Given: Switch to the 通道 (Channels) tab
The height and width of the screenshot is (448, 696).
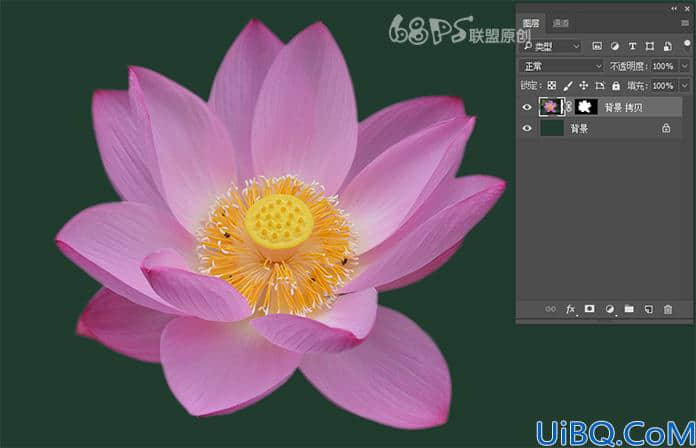Looking at the screenshot, I should click(x=561, y=23).
